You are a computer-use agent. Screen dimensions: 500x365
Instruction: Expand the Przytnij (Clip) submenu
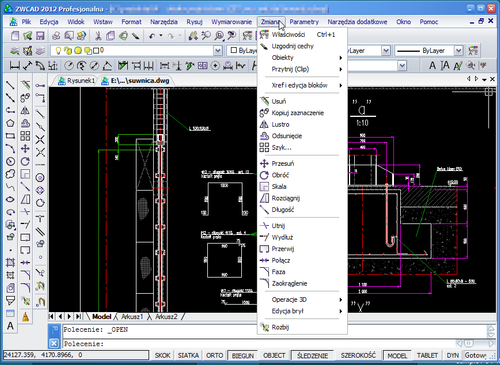[302, 69]
